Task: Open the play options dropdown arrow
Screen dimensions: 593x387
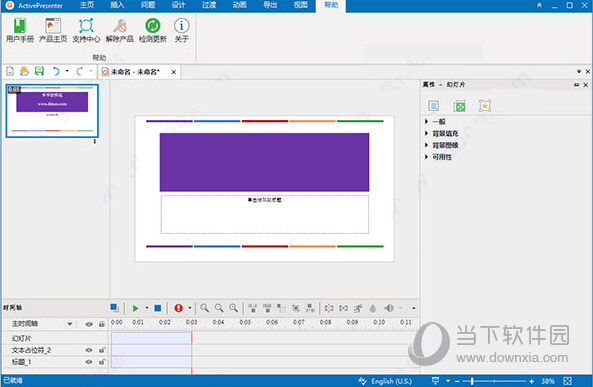Action: point(147,308)
